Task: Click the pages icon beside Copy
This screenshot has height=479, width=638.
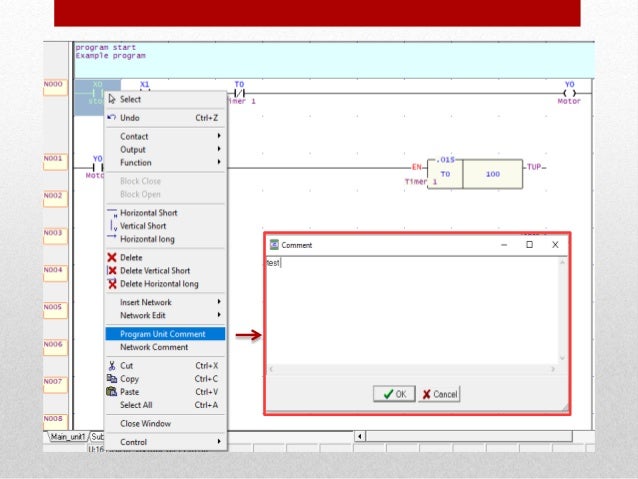Action: [111, 378]
